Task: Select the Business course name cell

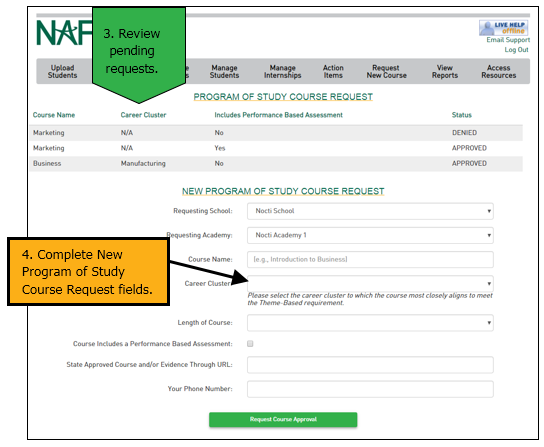Action: 47,163
